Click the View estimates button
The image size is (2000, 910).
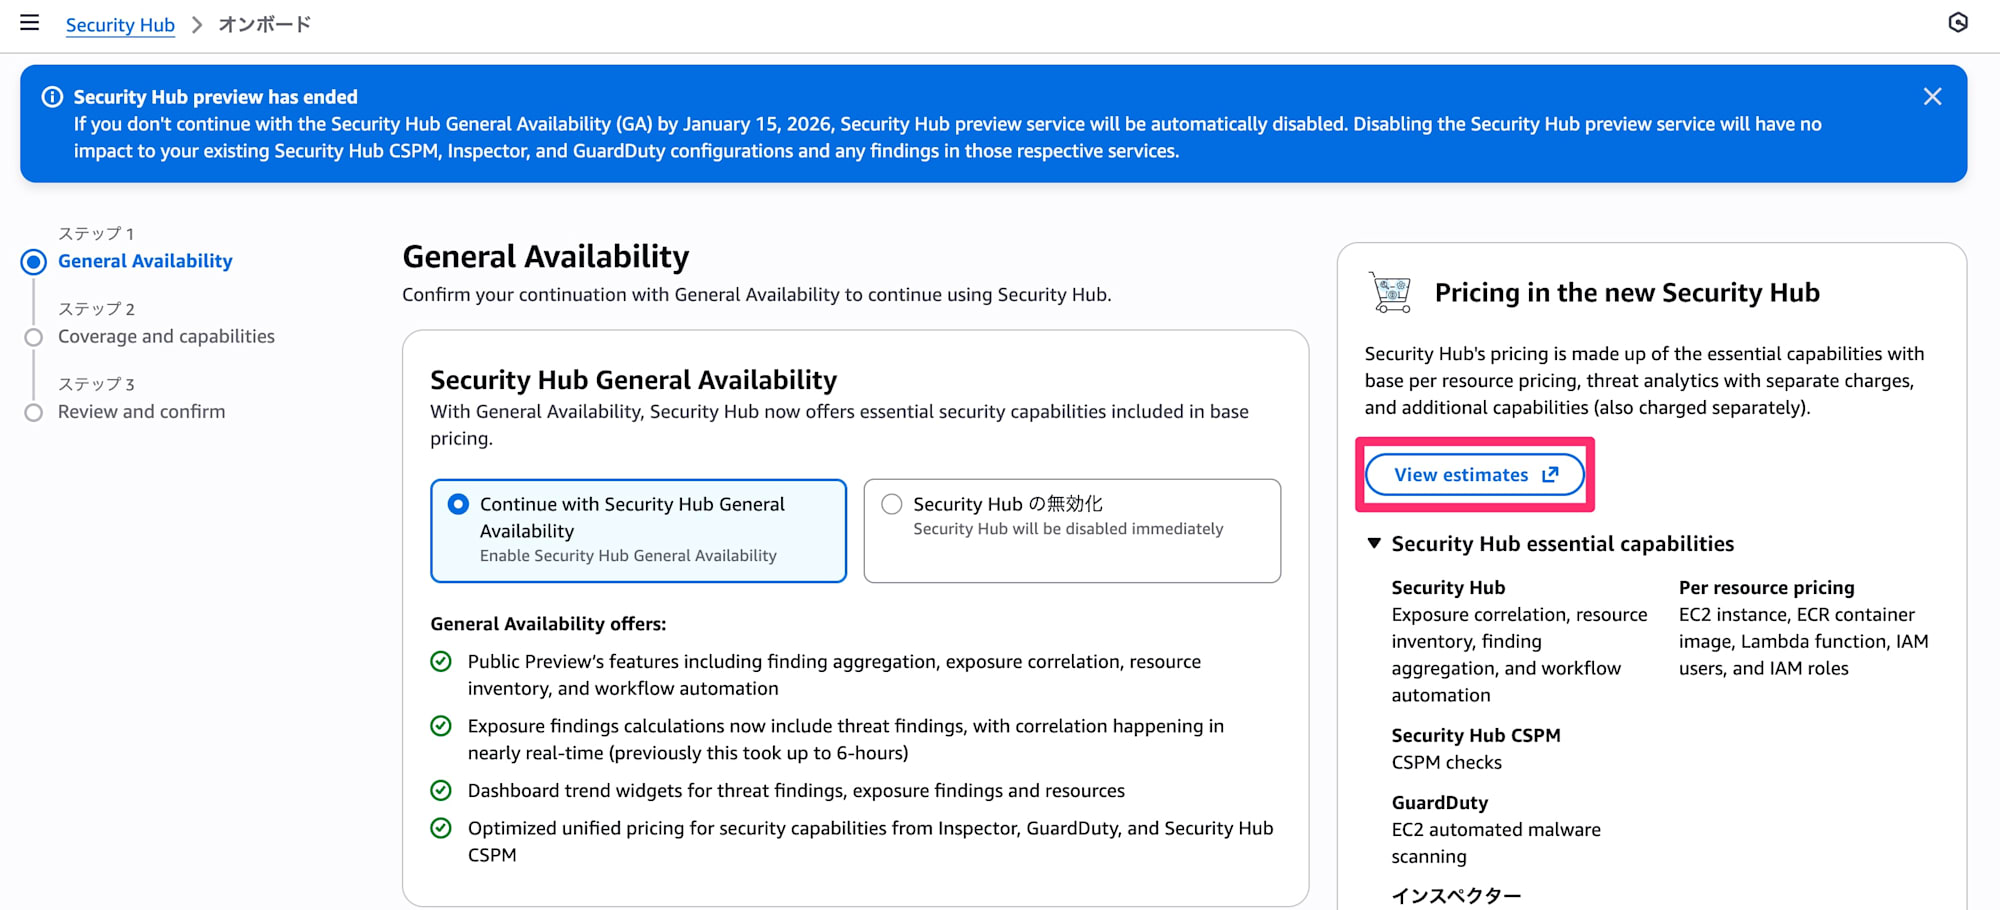point(1461,474)
